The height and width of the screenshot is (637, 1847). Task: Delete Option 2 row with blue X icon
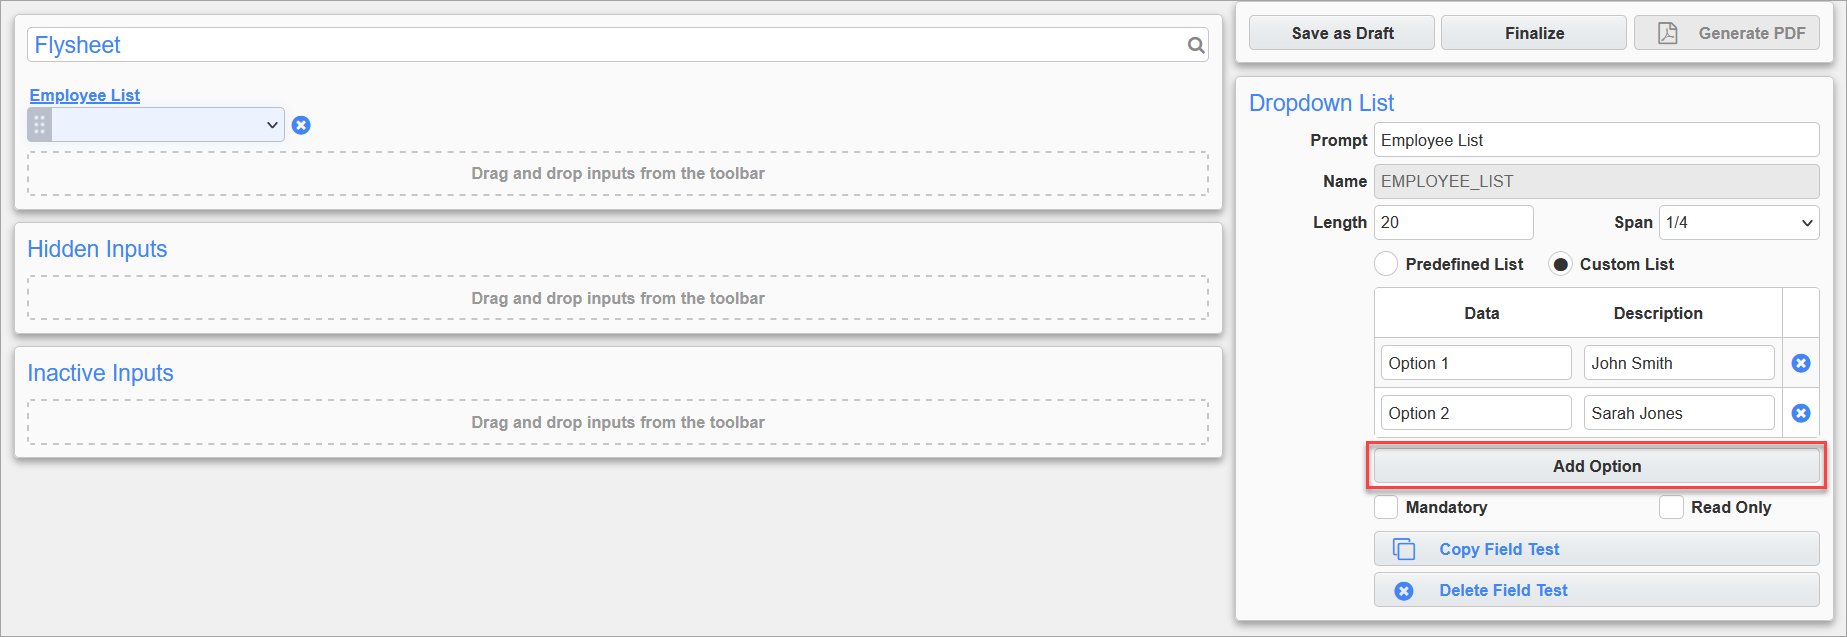1801,413
